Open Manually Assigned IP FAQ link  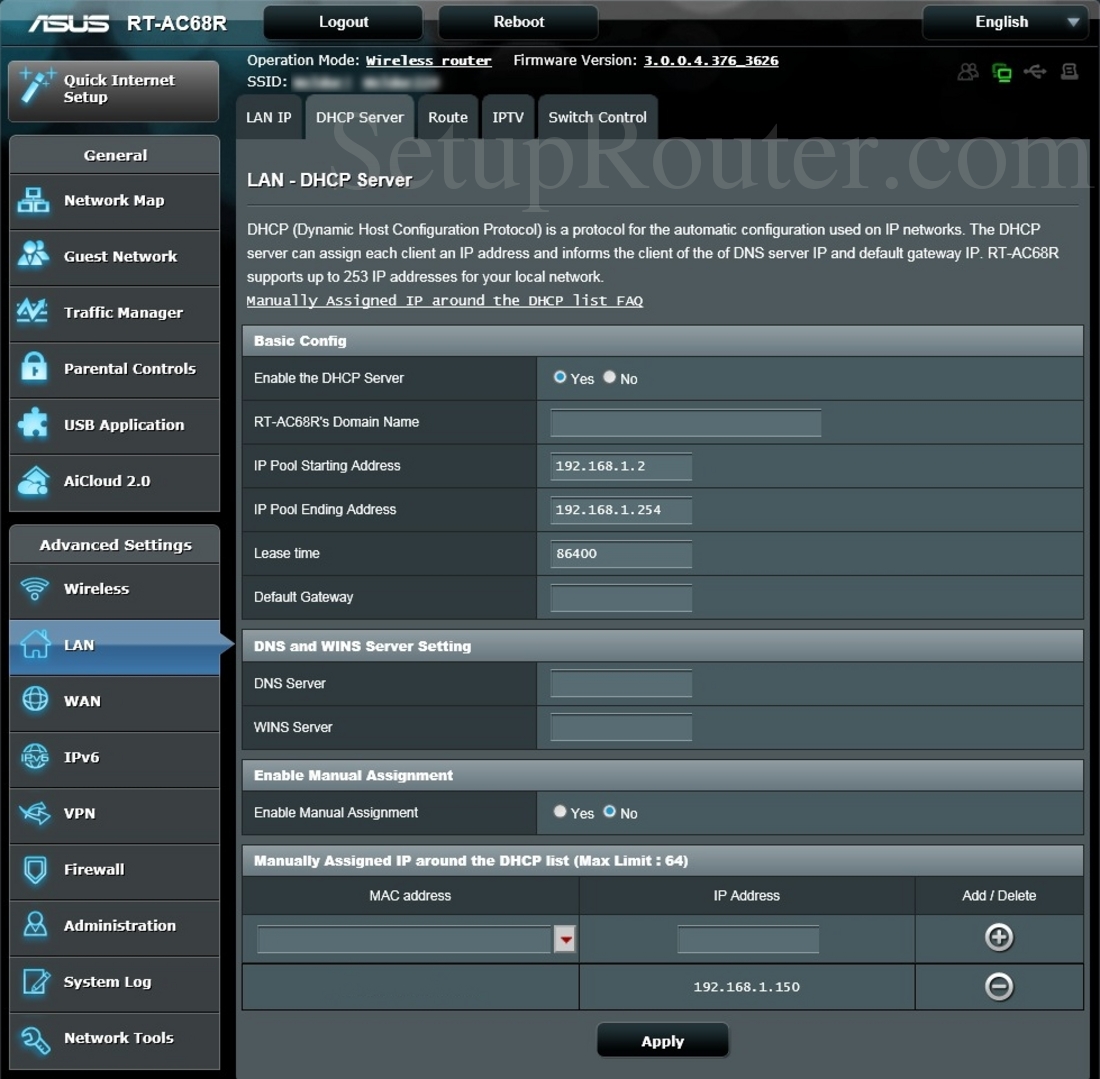(x=444, y=300)
